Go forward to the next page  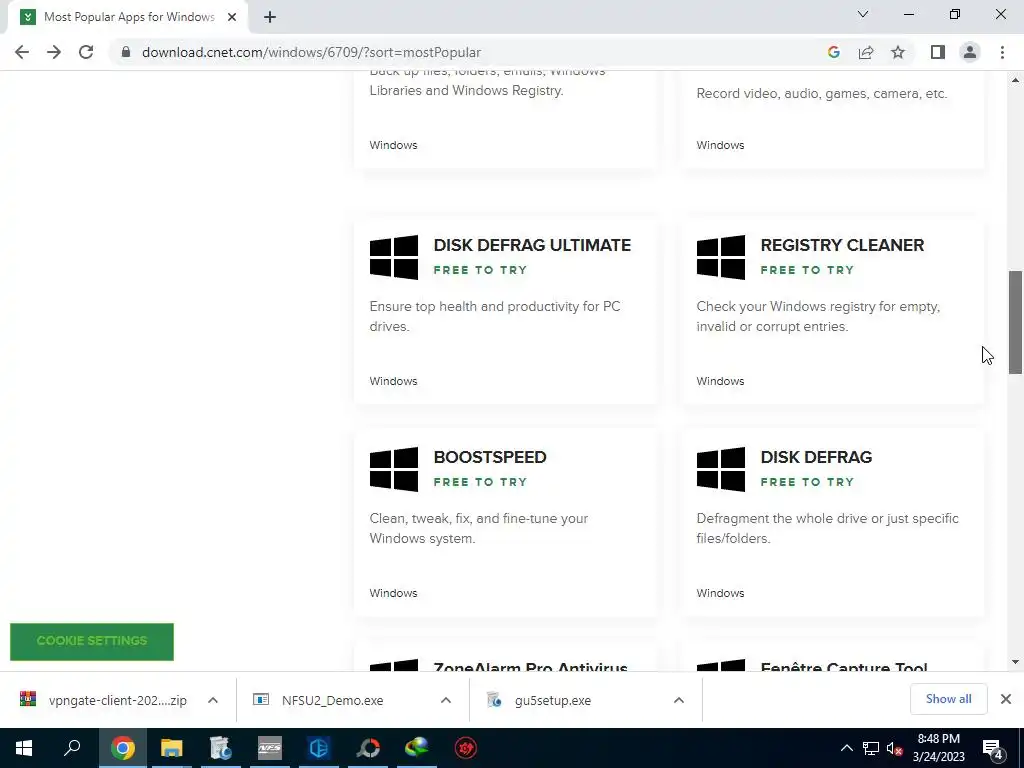[54, 52]
